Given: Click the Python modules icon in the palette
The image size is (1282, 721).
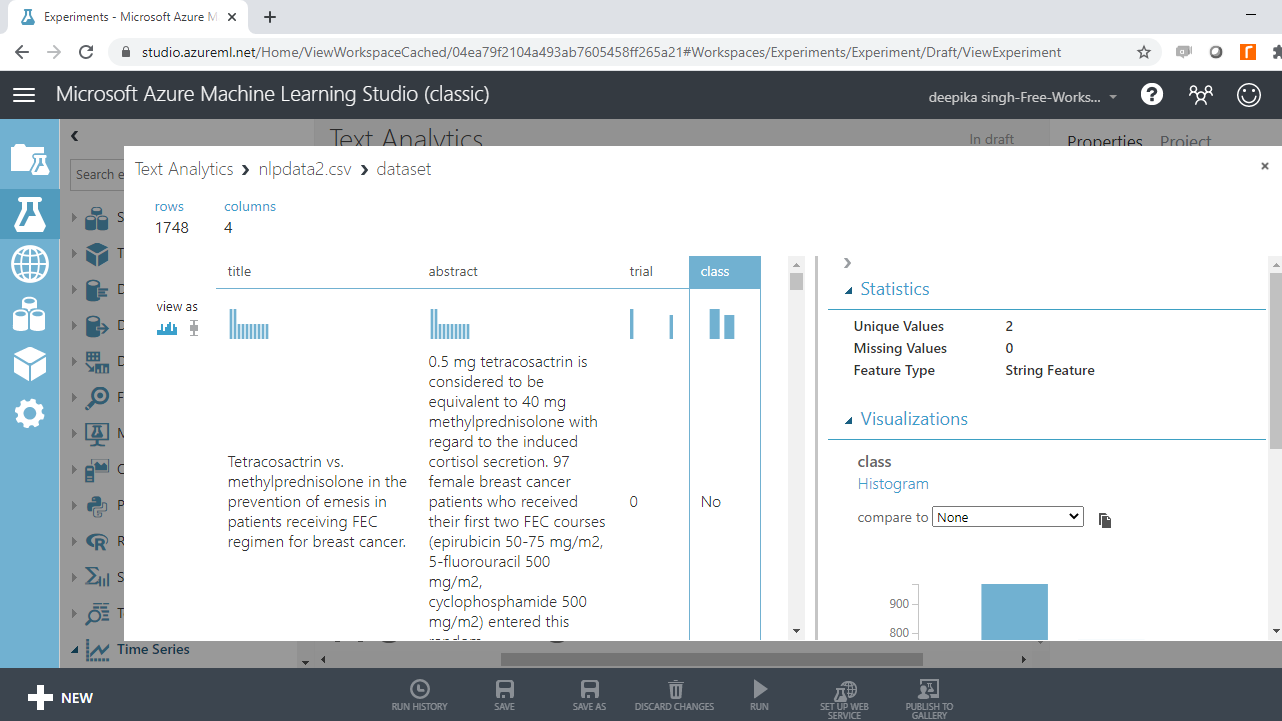Looking at the screenshot, I should point(97,505).
